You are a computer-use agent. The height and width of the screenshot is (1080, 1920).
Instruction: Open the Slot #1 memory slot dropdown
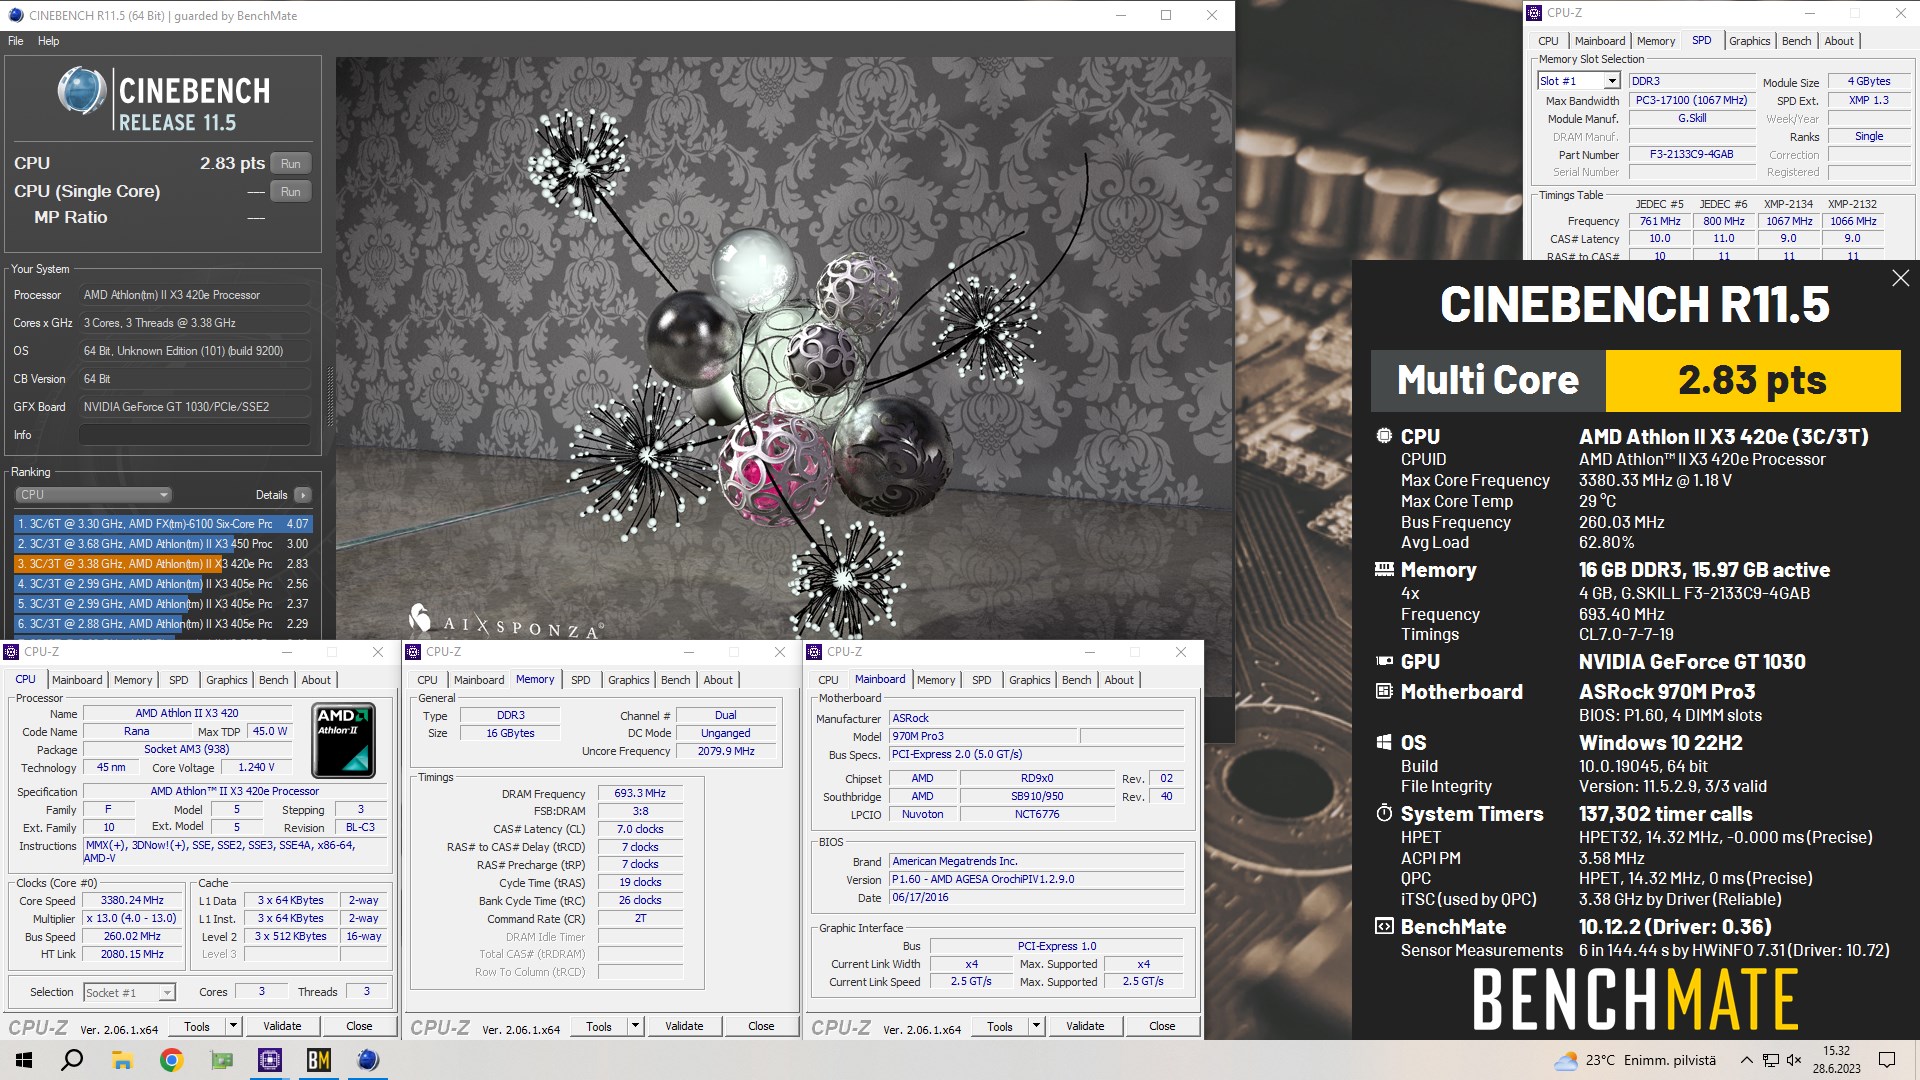(x=1611, y=81)
